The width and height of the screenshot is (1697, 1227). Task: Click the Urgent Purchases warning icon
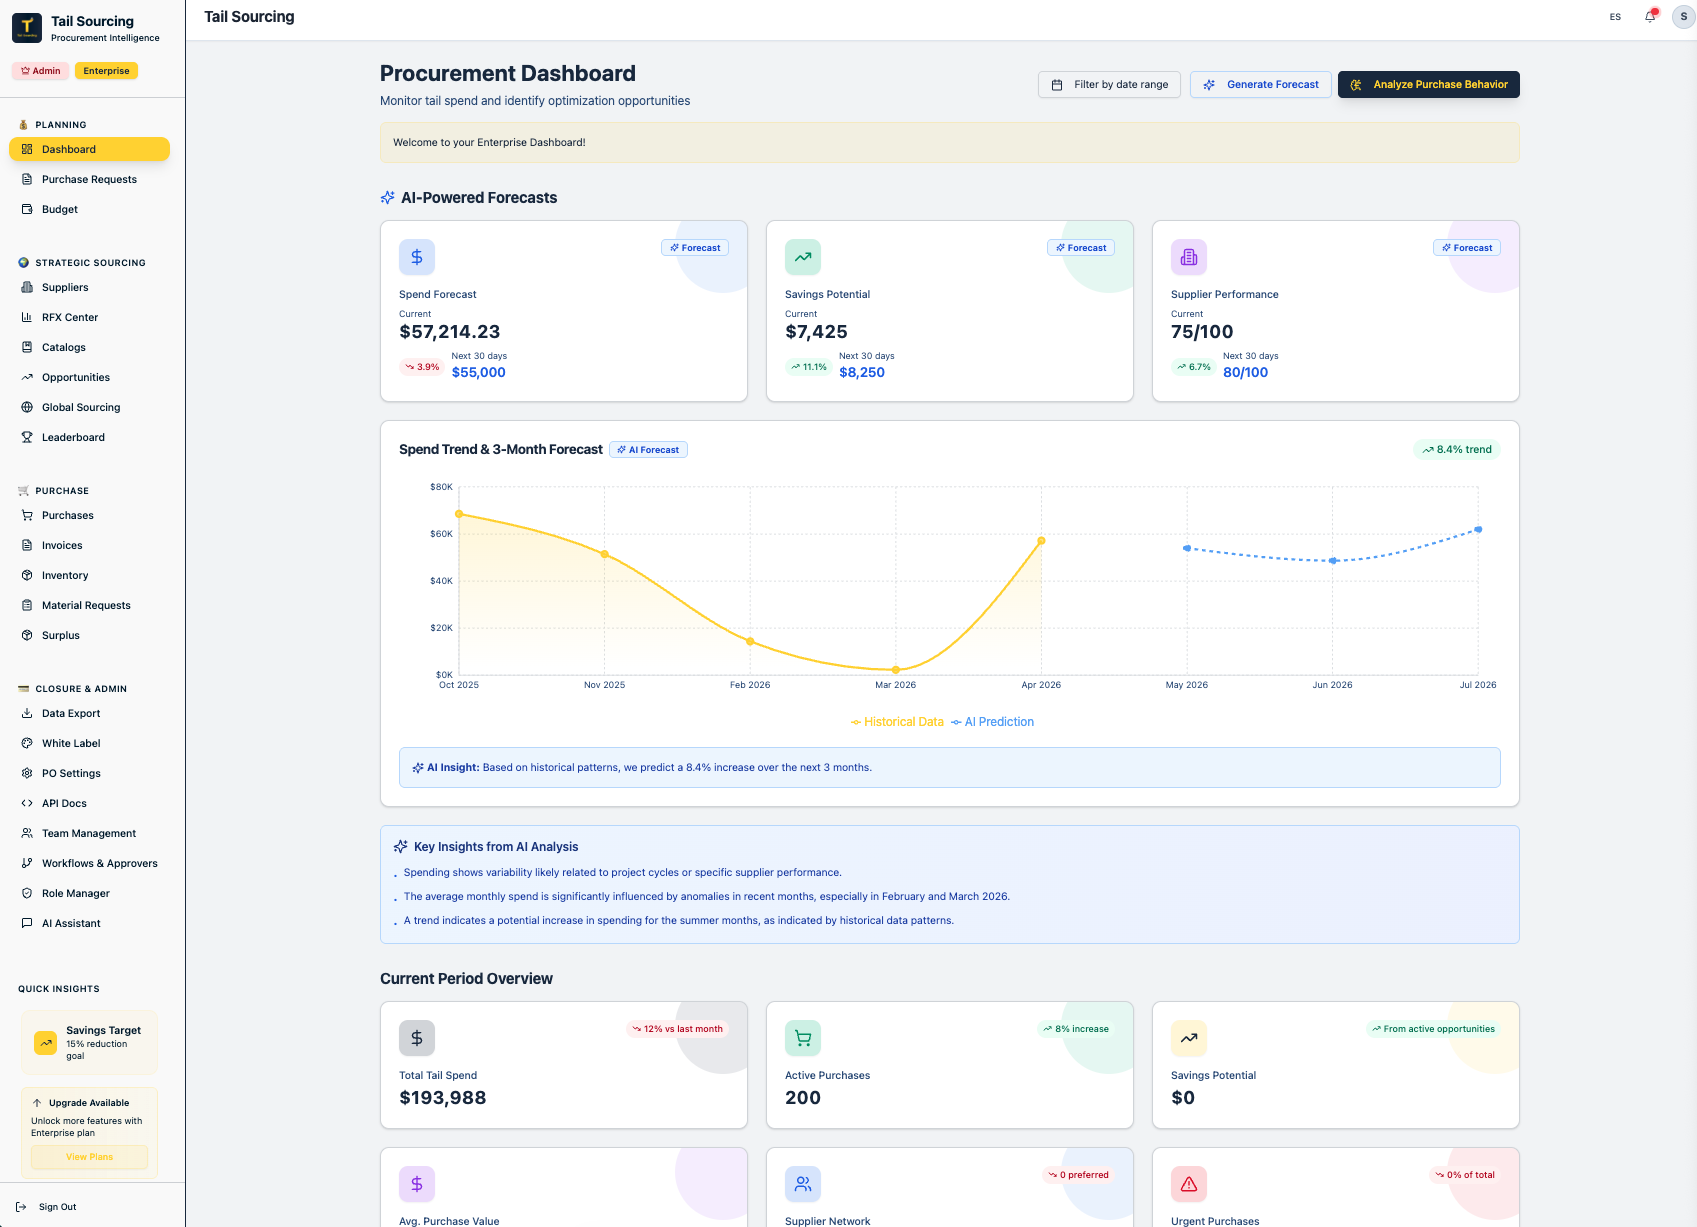click(1189, 1184)
